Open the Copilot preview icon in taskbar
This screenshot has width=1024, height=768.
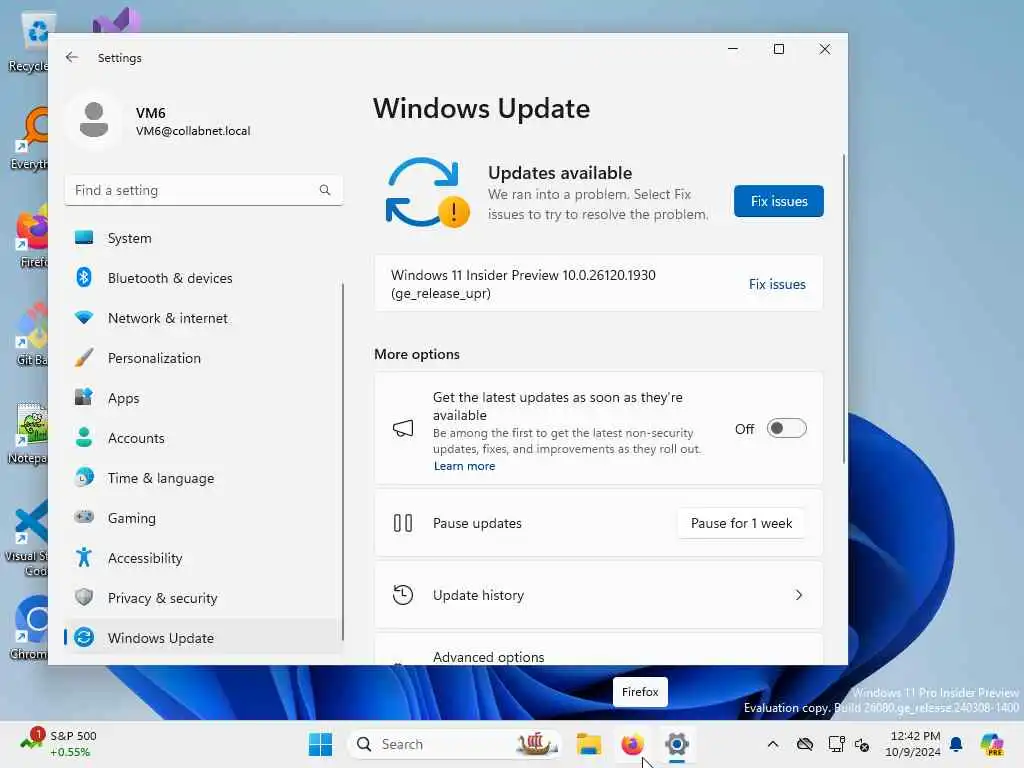point(992,744)
